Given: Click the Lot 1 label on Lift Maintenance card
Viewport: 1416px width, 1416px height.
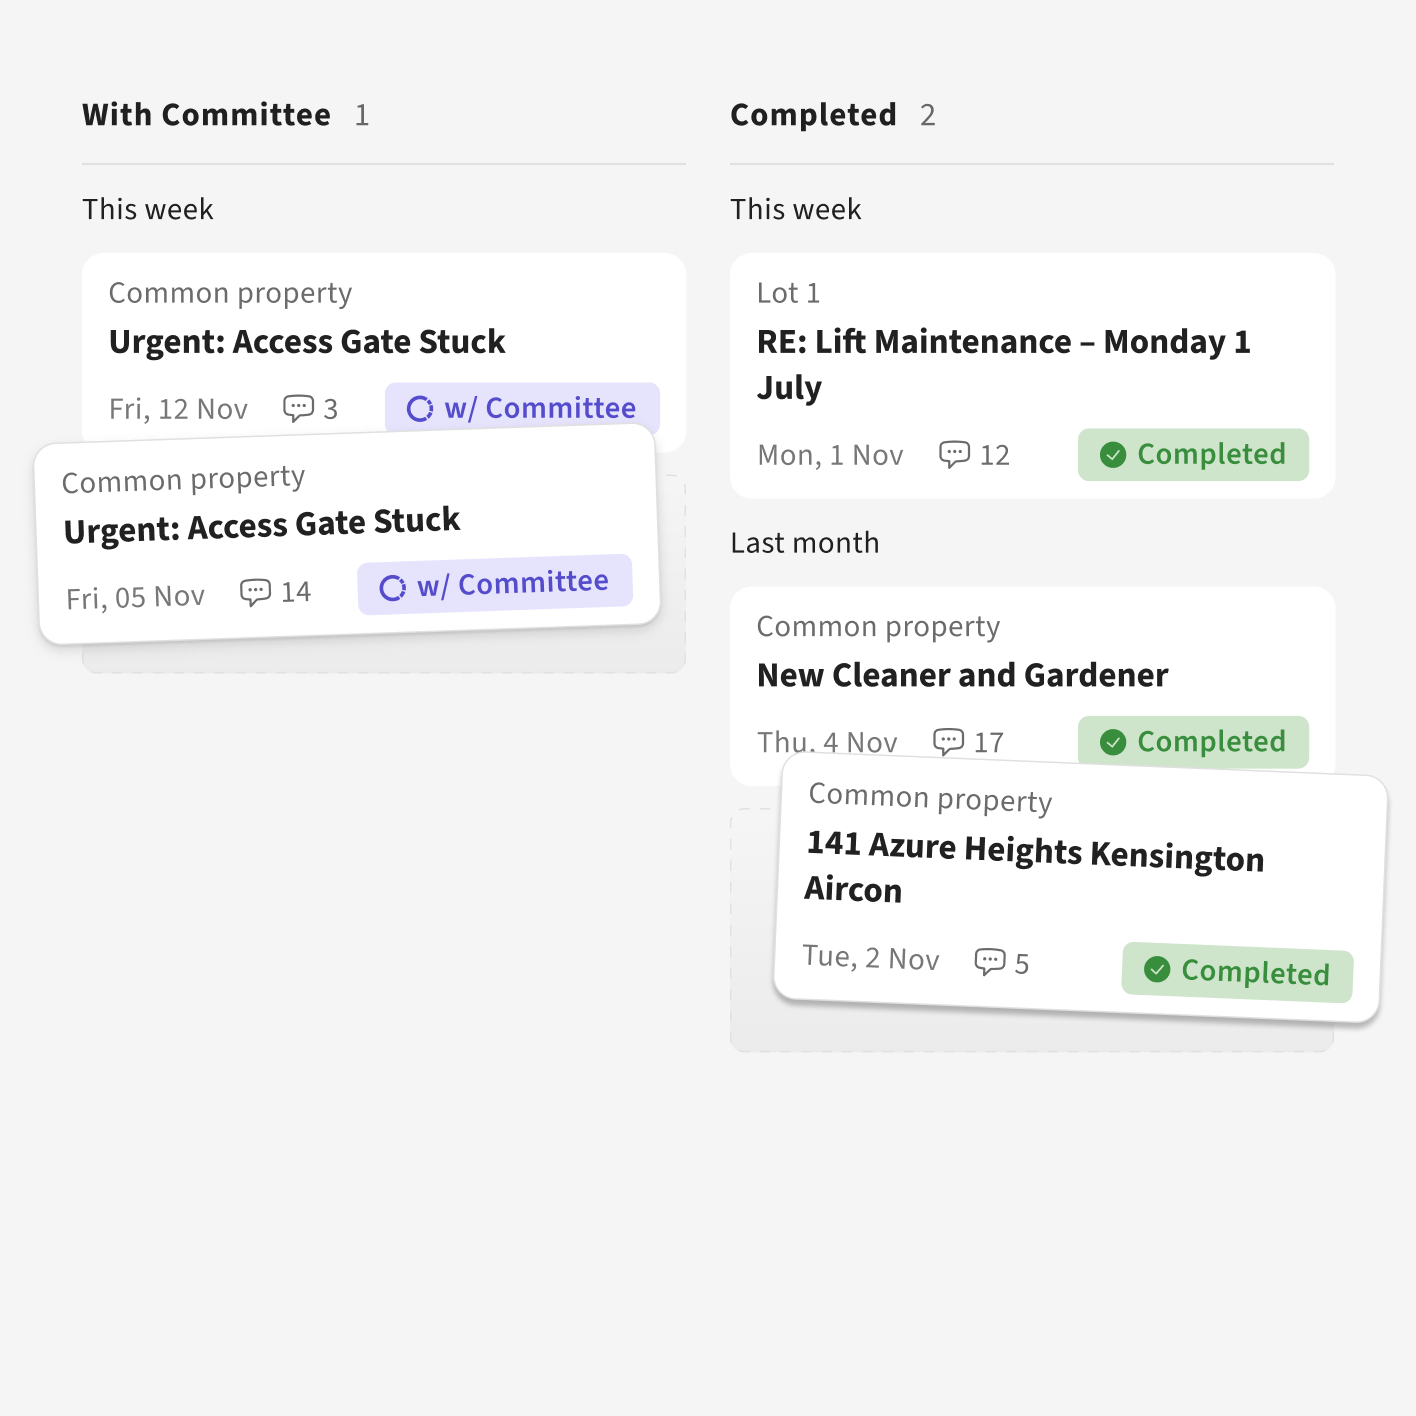Looking at the screenshot, I should pyautogui.click(x=788, y=292).
